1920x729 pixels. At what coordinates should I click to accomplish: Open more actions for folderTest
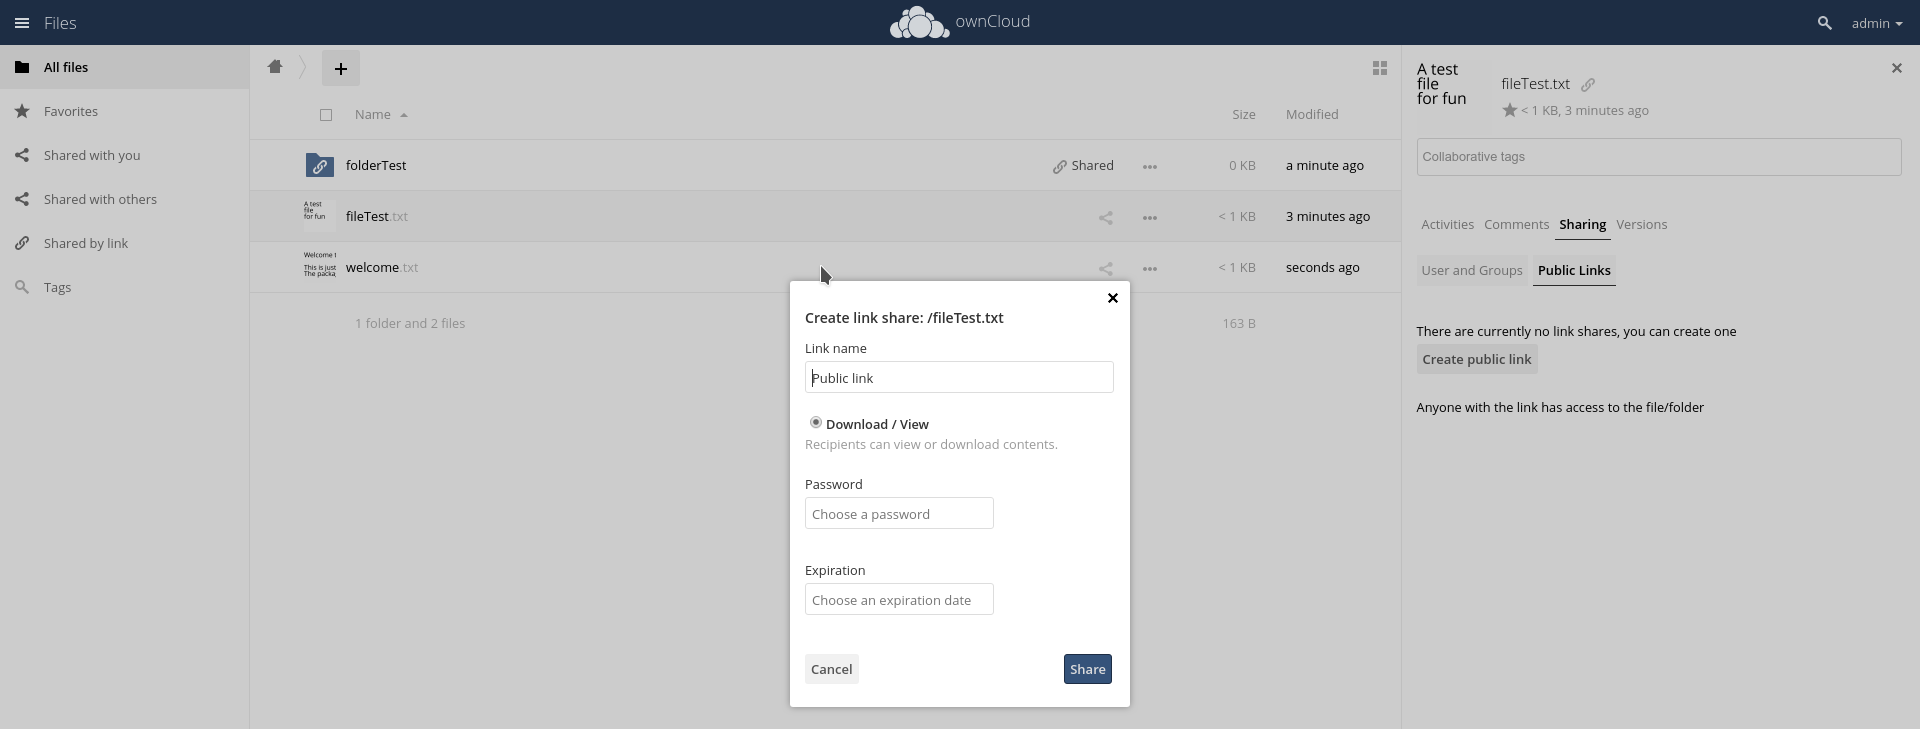coord(1150,166)
